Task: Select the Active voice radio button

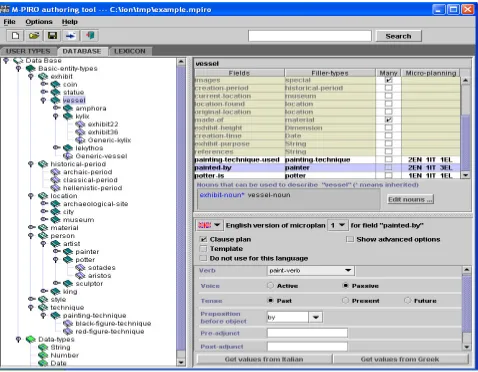Action: (270, 286)
